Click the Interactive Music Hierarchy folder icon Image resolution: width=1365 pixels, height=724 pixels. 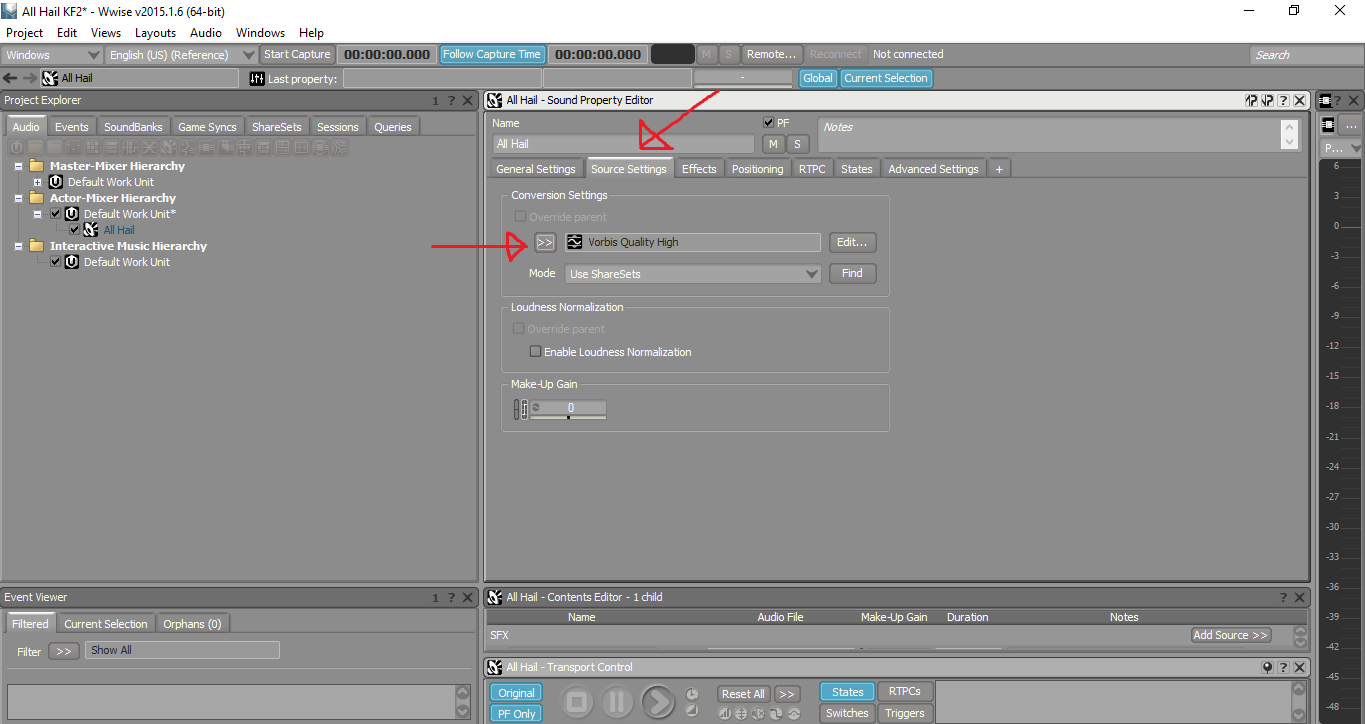click(37, 246)
